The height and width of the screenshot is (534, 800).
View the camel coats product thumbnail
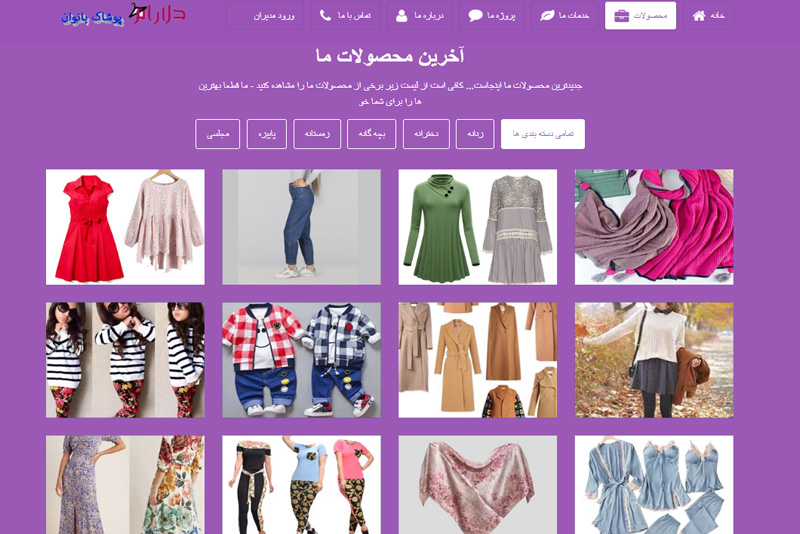478,360
